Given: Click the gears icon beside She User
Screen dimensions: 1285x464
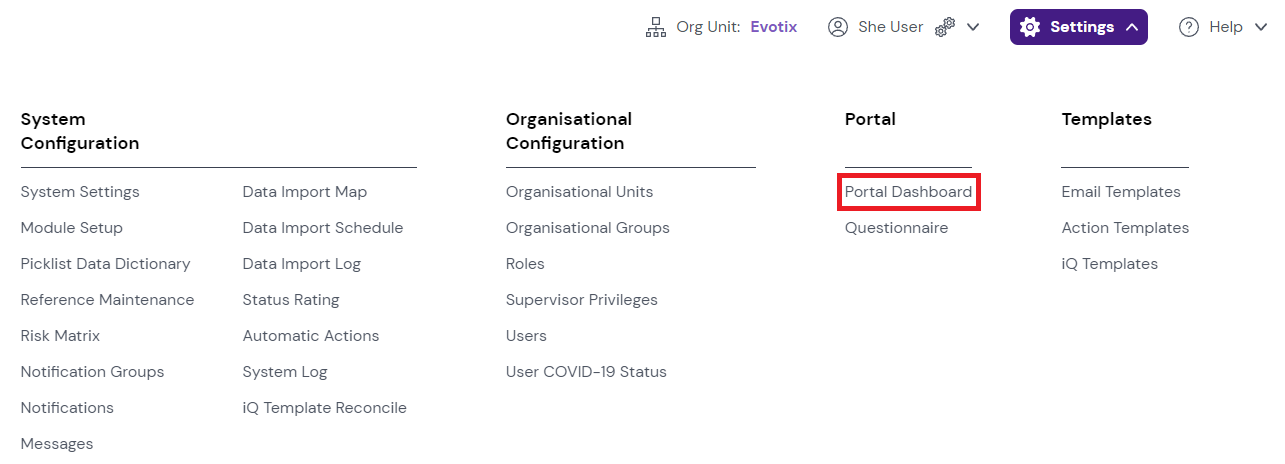Looking at the screenshot, I should [x=945, y=27].
